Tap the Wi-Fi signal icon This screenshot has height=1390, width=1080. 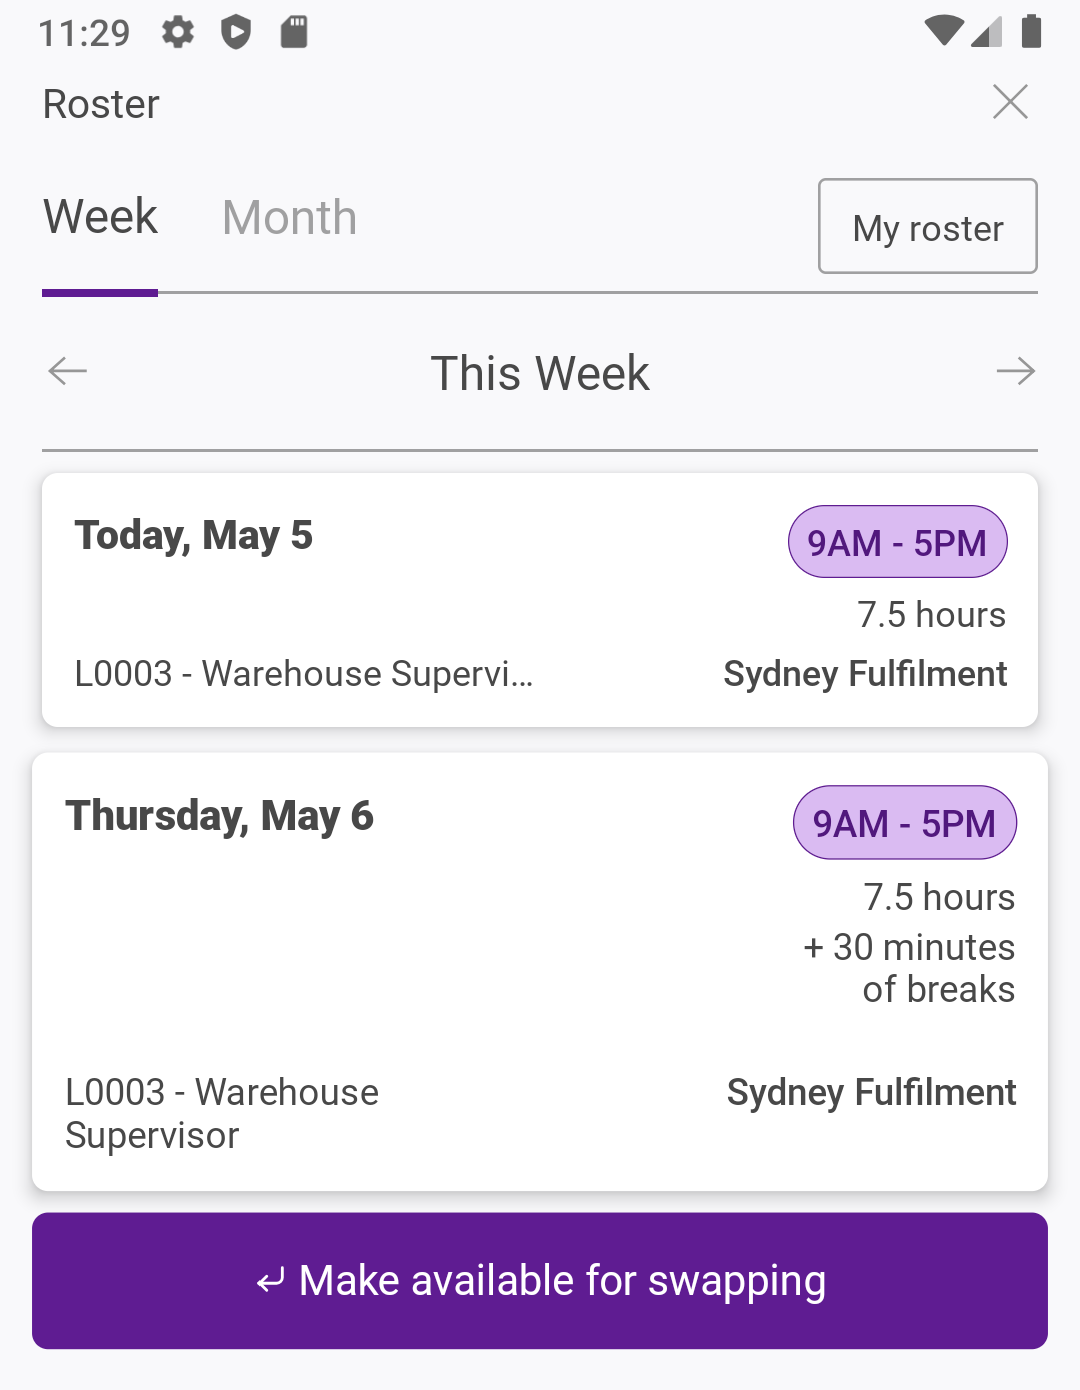[943, 32]
